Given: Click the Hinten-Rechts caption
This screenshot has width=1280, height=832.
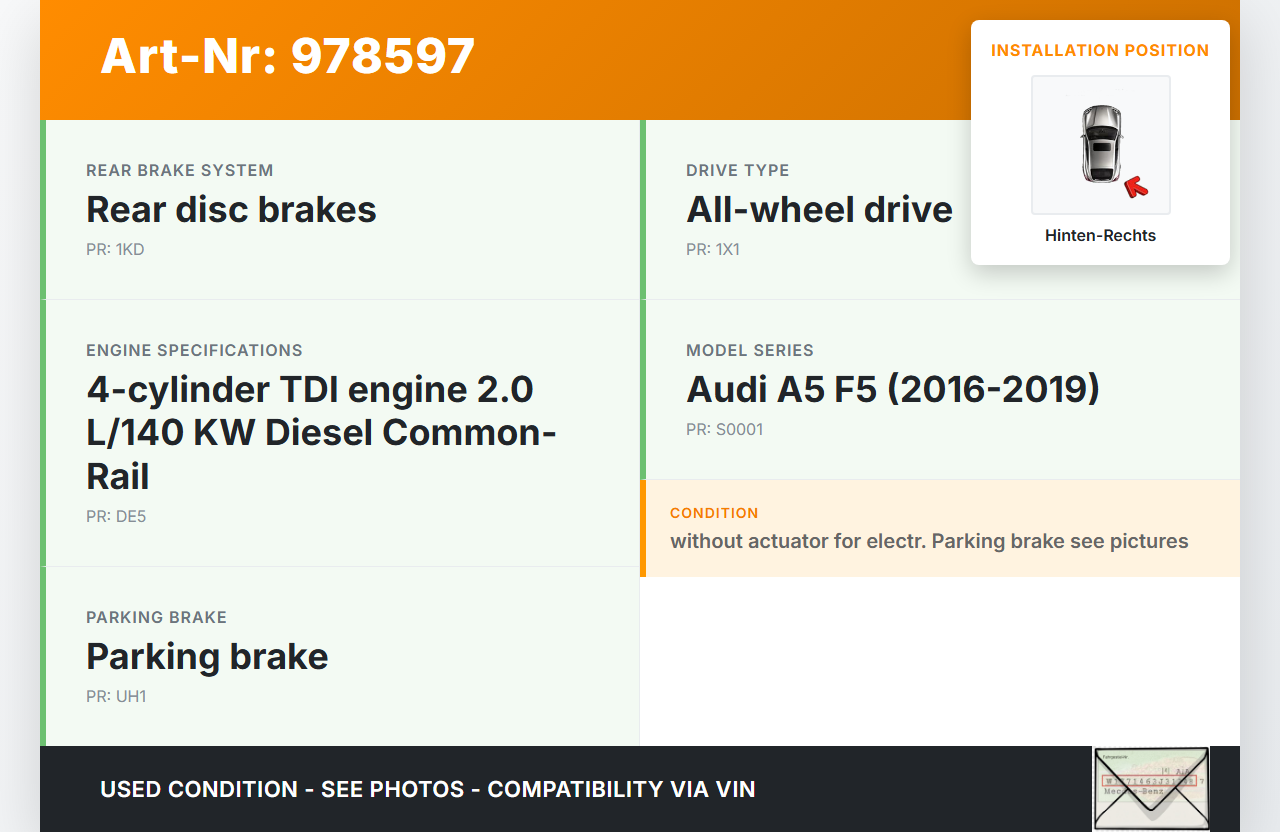Looking at the screenshot, I should [x=1100, y=236].
